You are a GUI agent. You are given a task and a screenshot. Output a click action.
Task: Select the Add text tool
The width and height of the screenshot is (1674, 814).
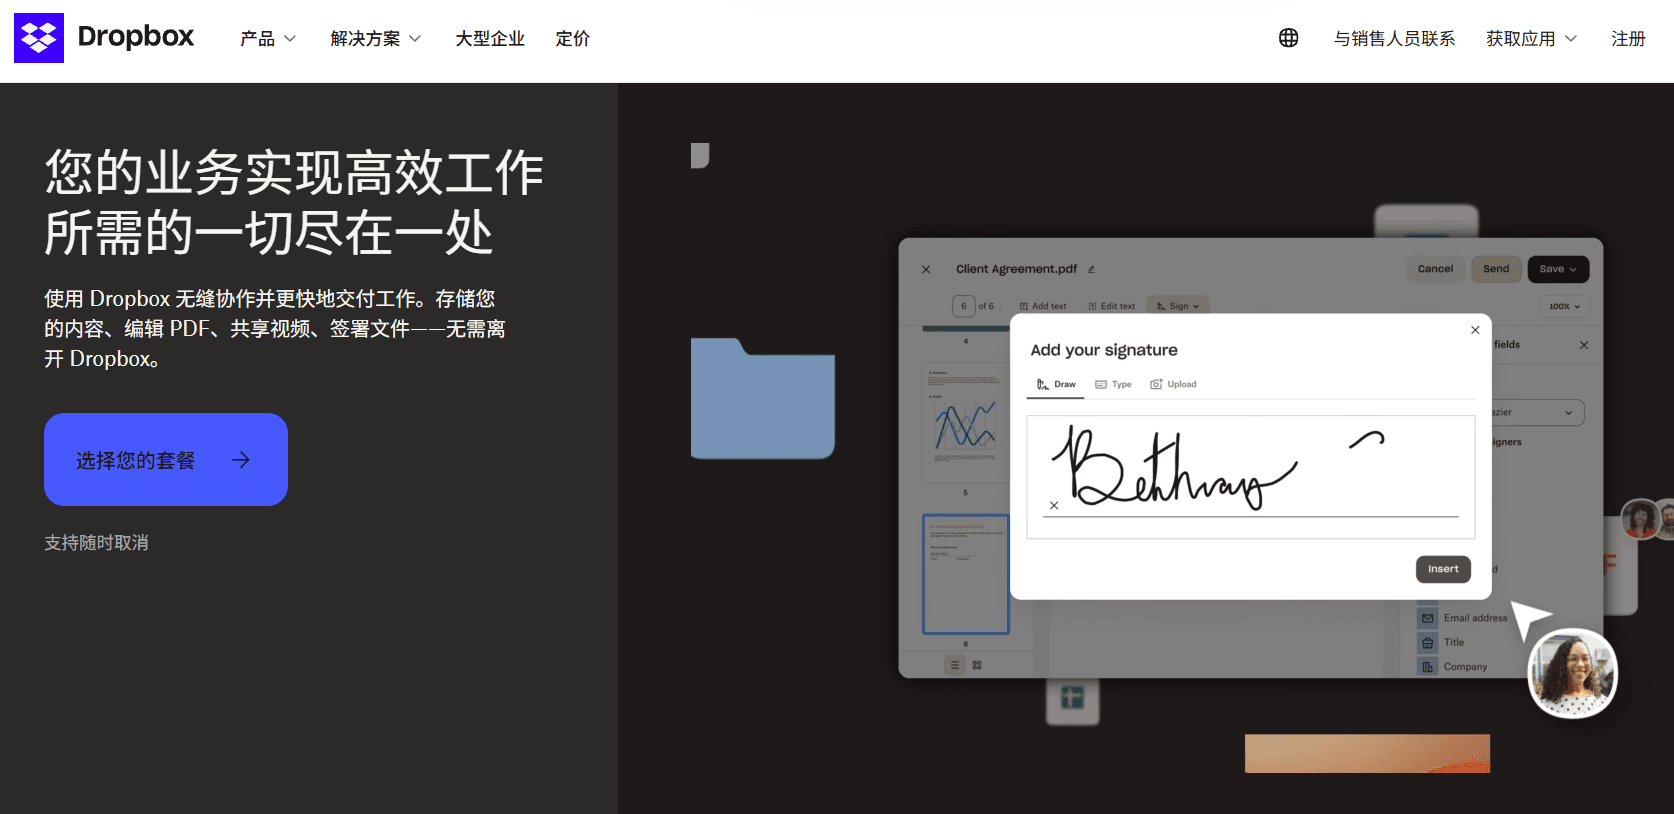coord(1043,306)
